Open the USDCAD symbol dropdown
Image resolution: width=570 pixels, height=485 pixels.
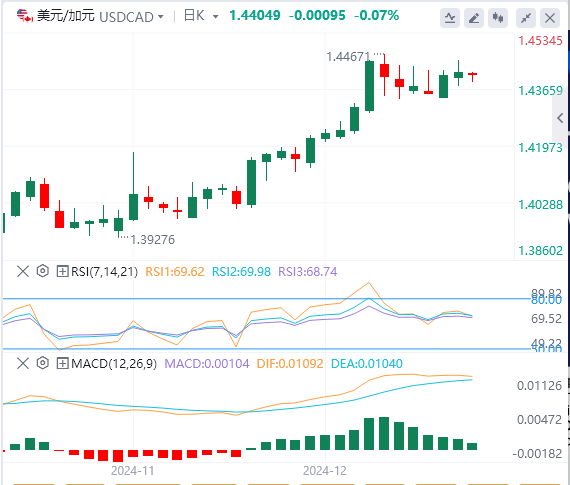pyautogui.click(x=160, y=17)
